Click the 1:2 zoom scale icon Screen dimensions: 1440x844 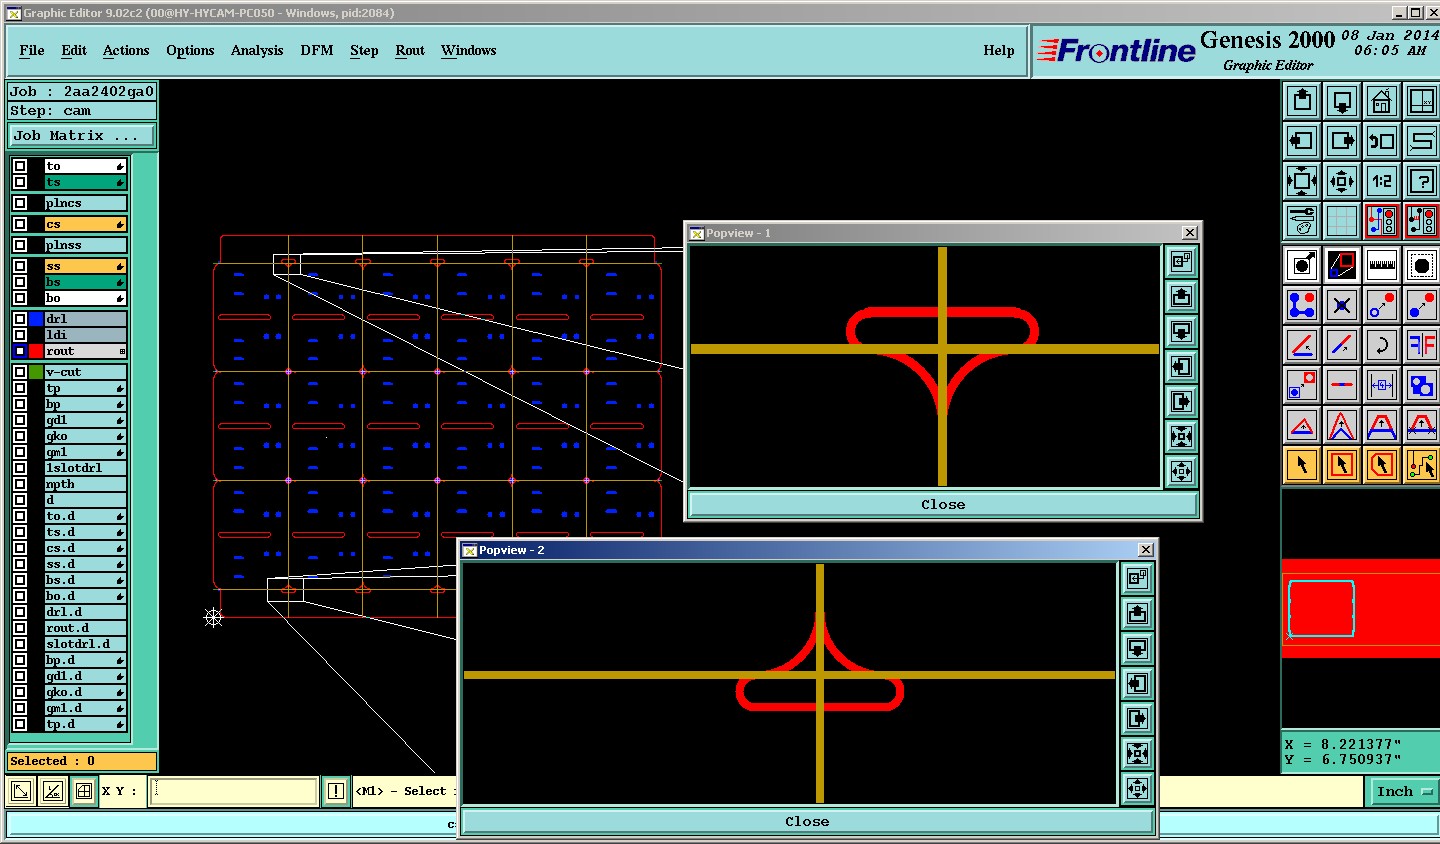pyautogui.click(x=1381, y=181)
